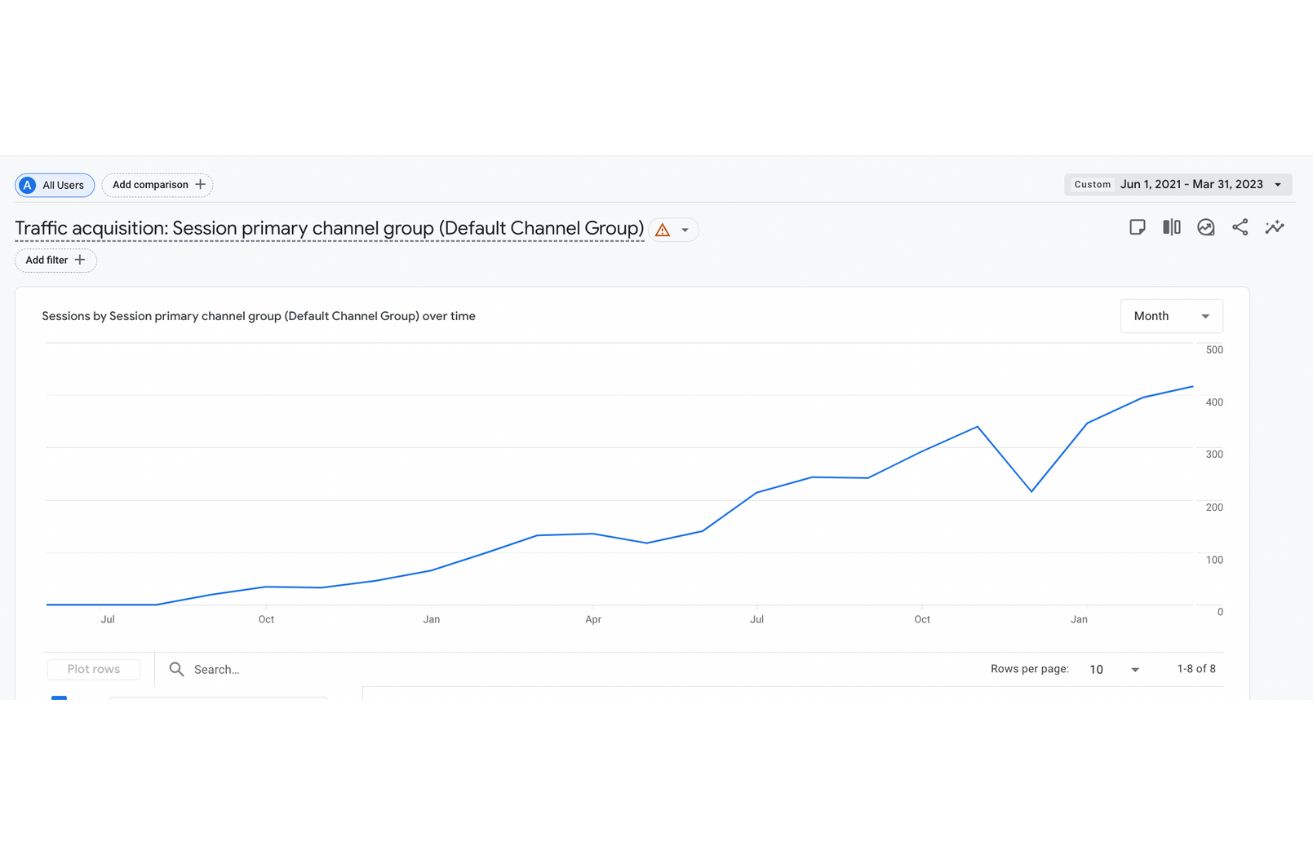Click the orange data warning triangle
The height and width of the screenshot is (854, 1313).
click(x=662, y=230)
